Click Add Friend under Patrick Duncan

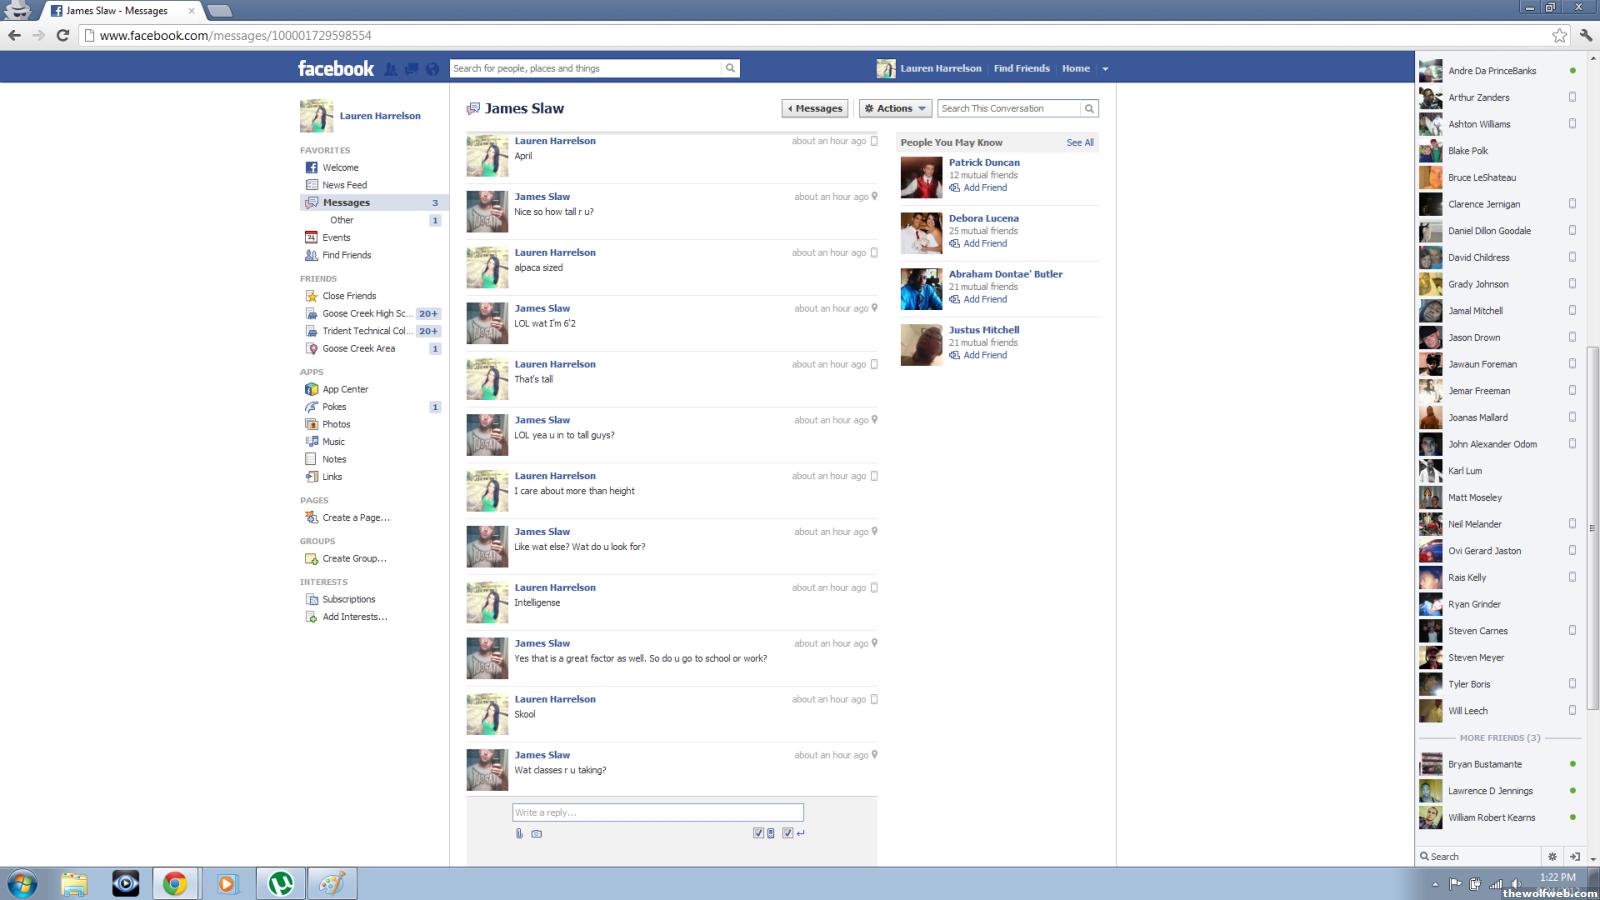(984, 188)
